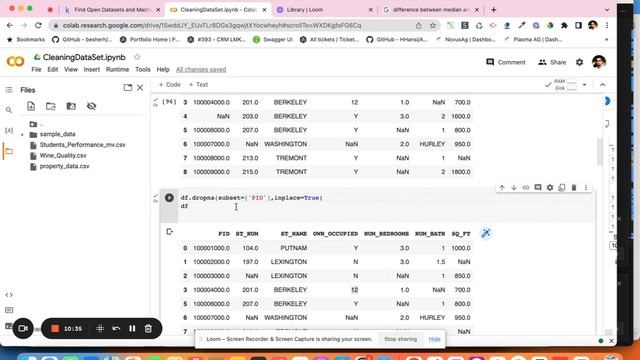Stop sharing screen with Loom
Viewport: 640px width, 360px height.
400,339
